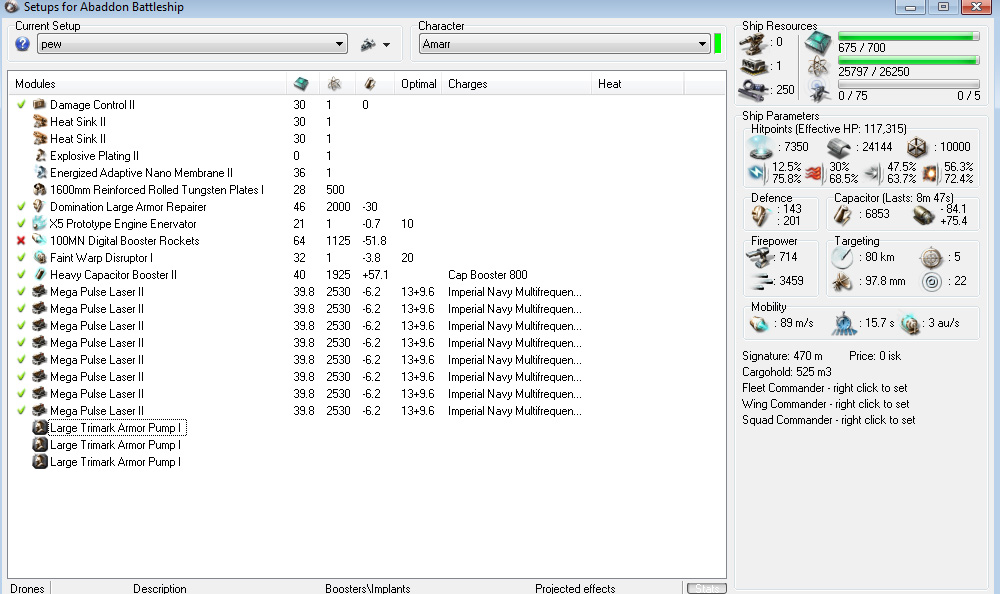Click the armor hitpoints icon showing 24144
Screen dimensions: 1000x594
(839, 148)
